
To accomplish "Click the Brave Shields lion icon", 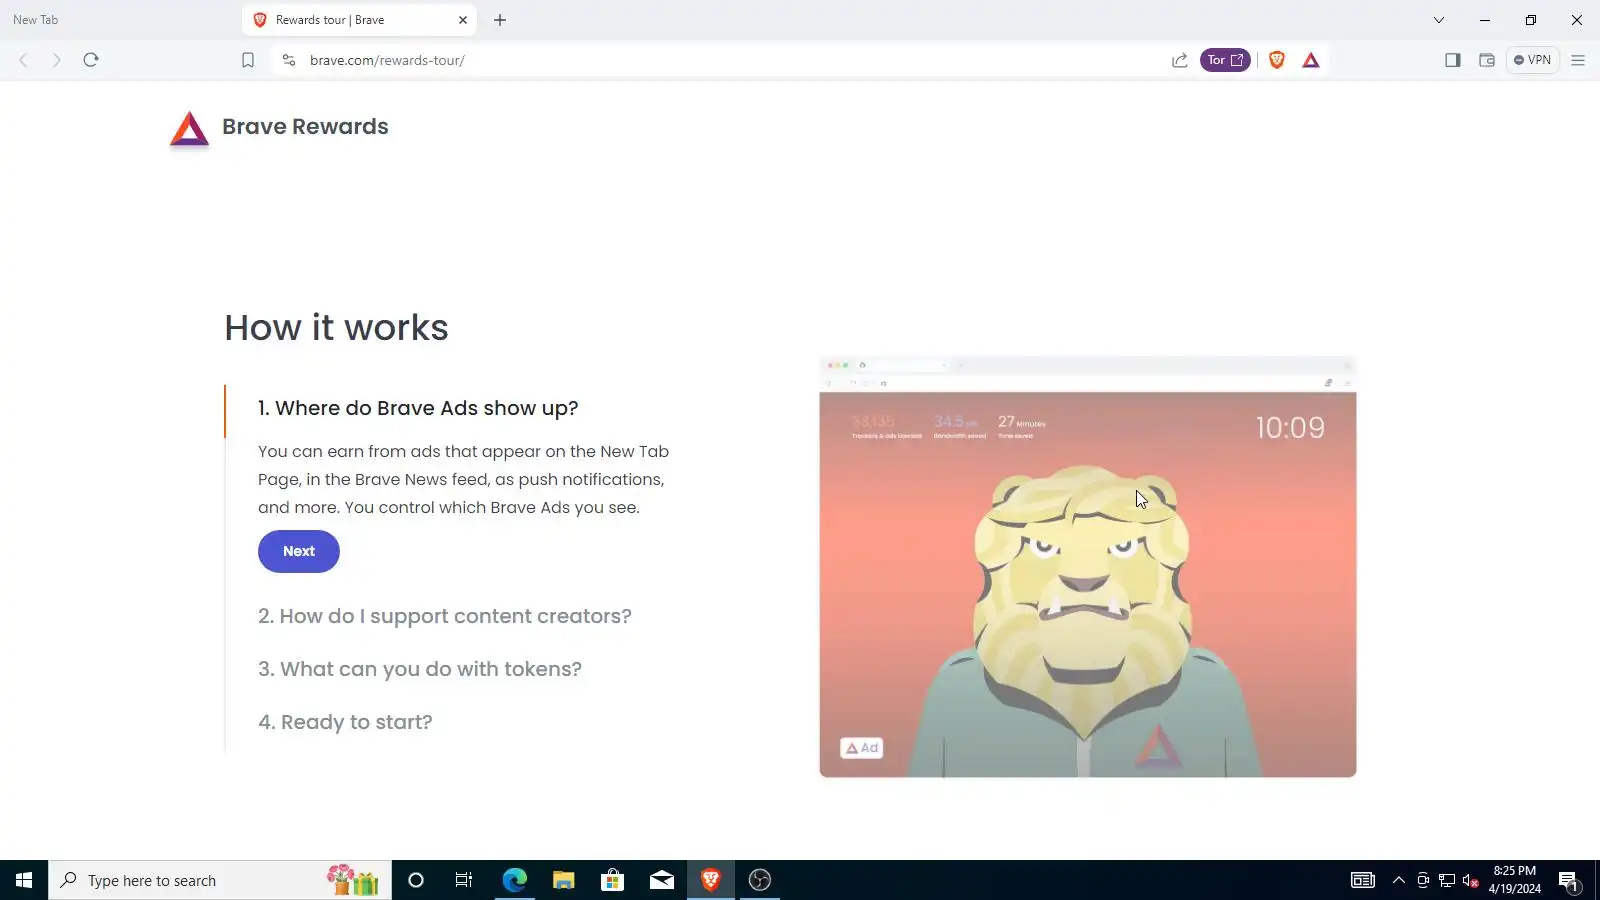I will [1277, 60].
